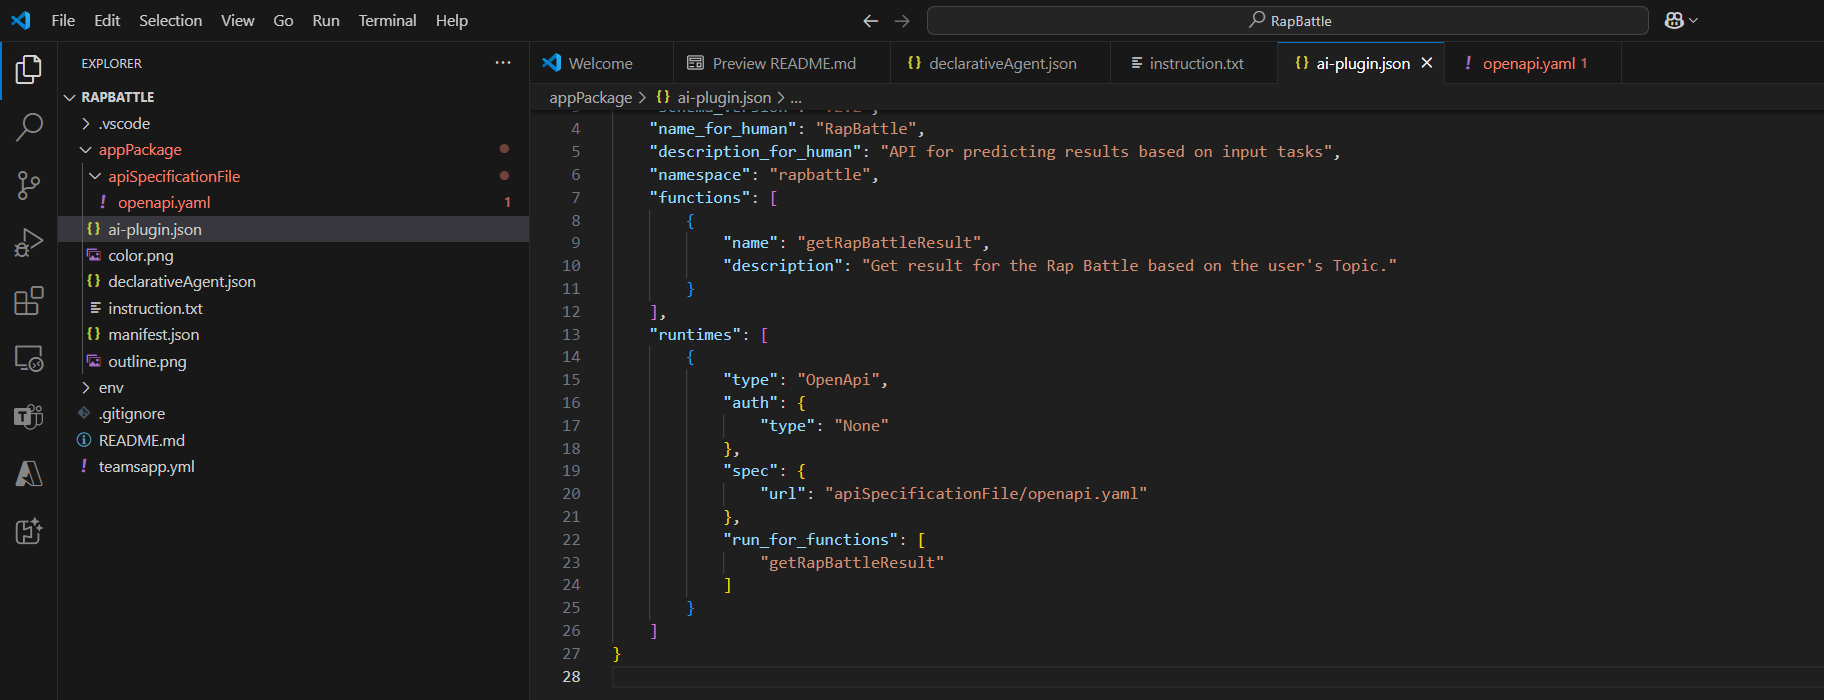Open the Selection menu
Viewport: 1824px width, 700px height.
(170, 20)
